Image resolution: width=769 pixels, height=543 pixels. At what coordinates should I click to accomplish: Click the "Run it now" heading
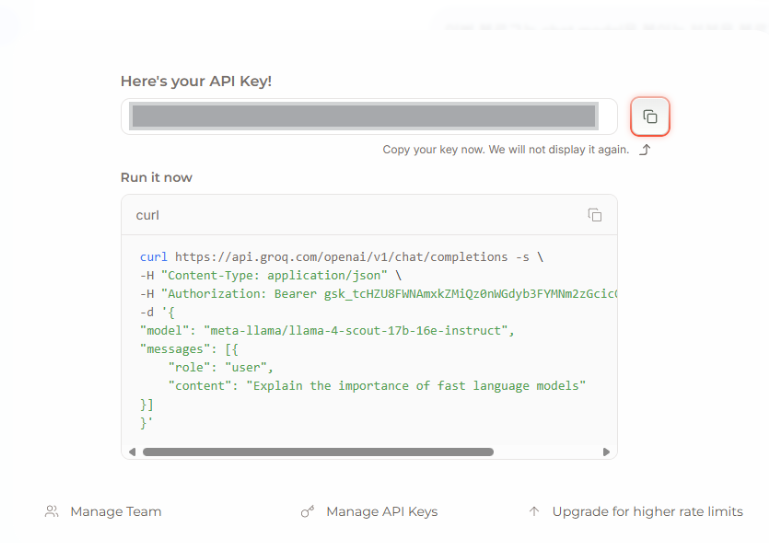pyautogui.click(x=156, y=178)
